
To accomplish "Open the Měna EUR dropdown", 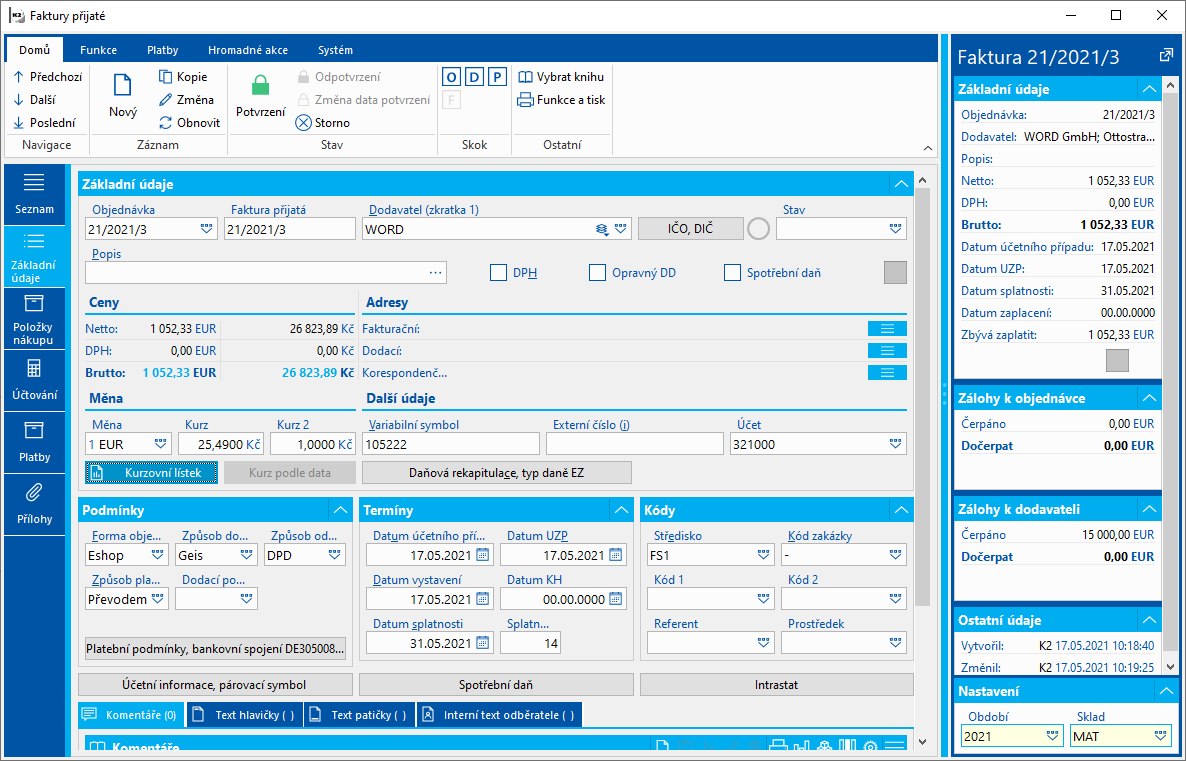I will 160,444.
